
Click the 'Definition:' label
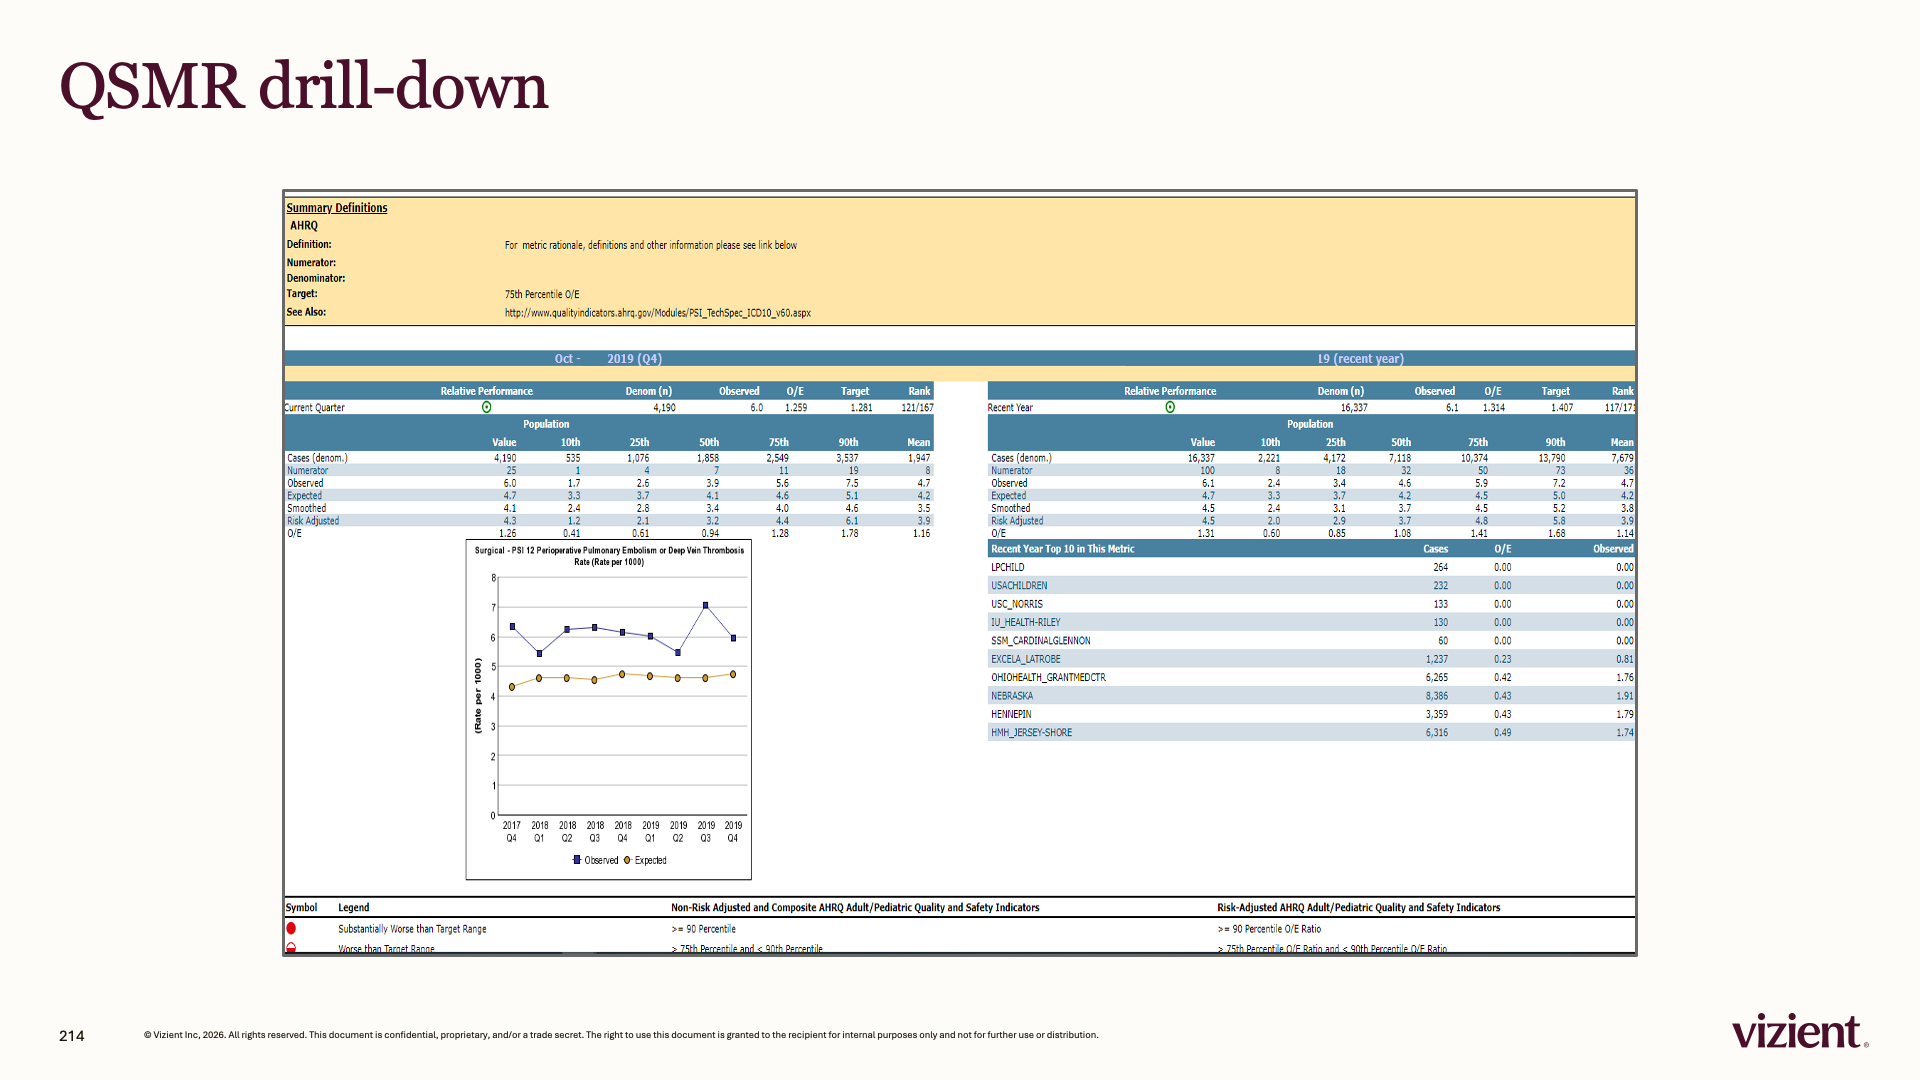click(x=309, y=244)
